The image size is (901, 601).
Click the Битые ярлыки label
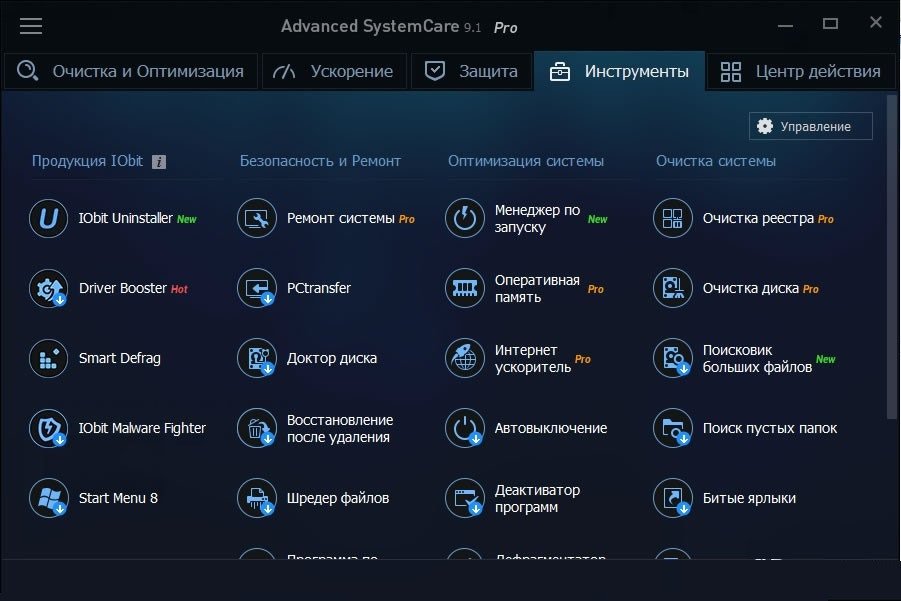pos(749,498)
